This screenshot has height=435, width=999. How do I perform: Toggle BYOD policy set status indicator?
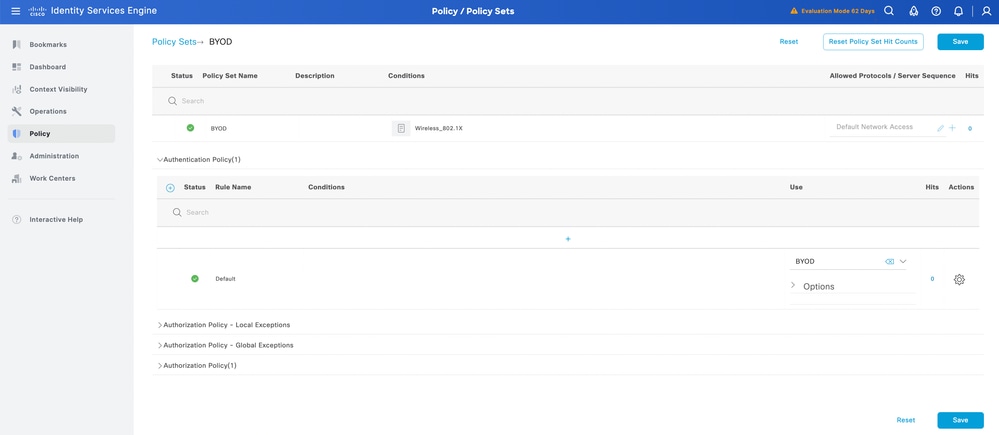click(x=190, y=127)
